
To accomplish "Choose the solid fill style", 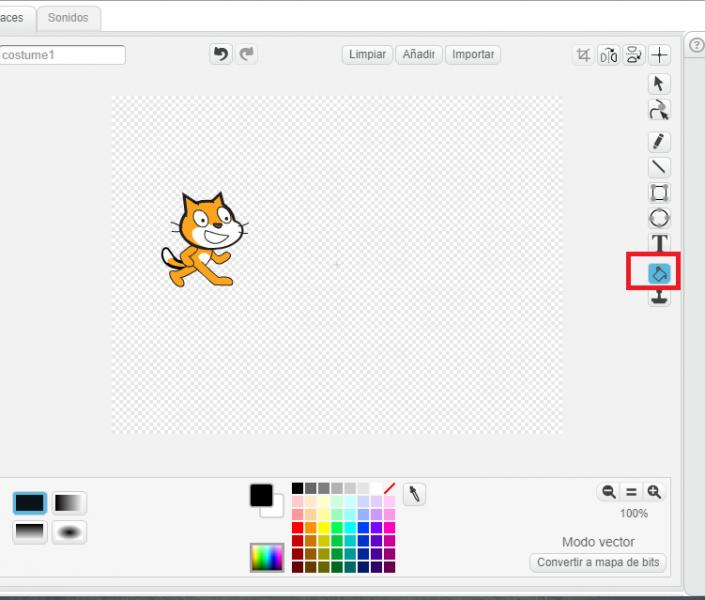I will [30, 503].
